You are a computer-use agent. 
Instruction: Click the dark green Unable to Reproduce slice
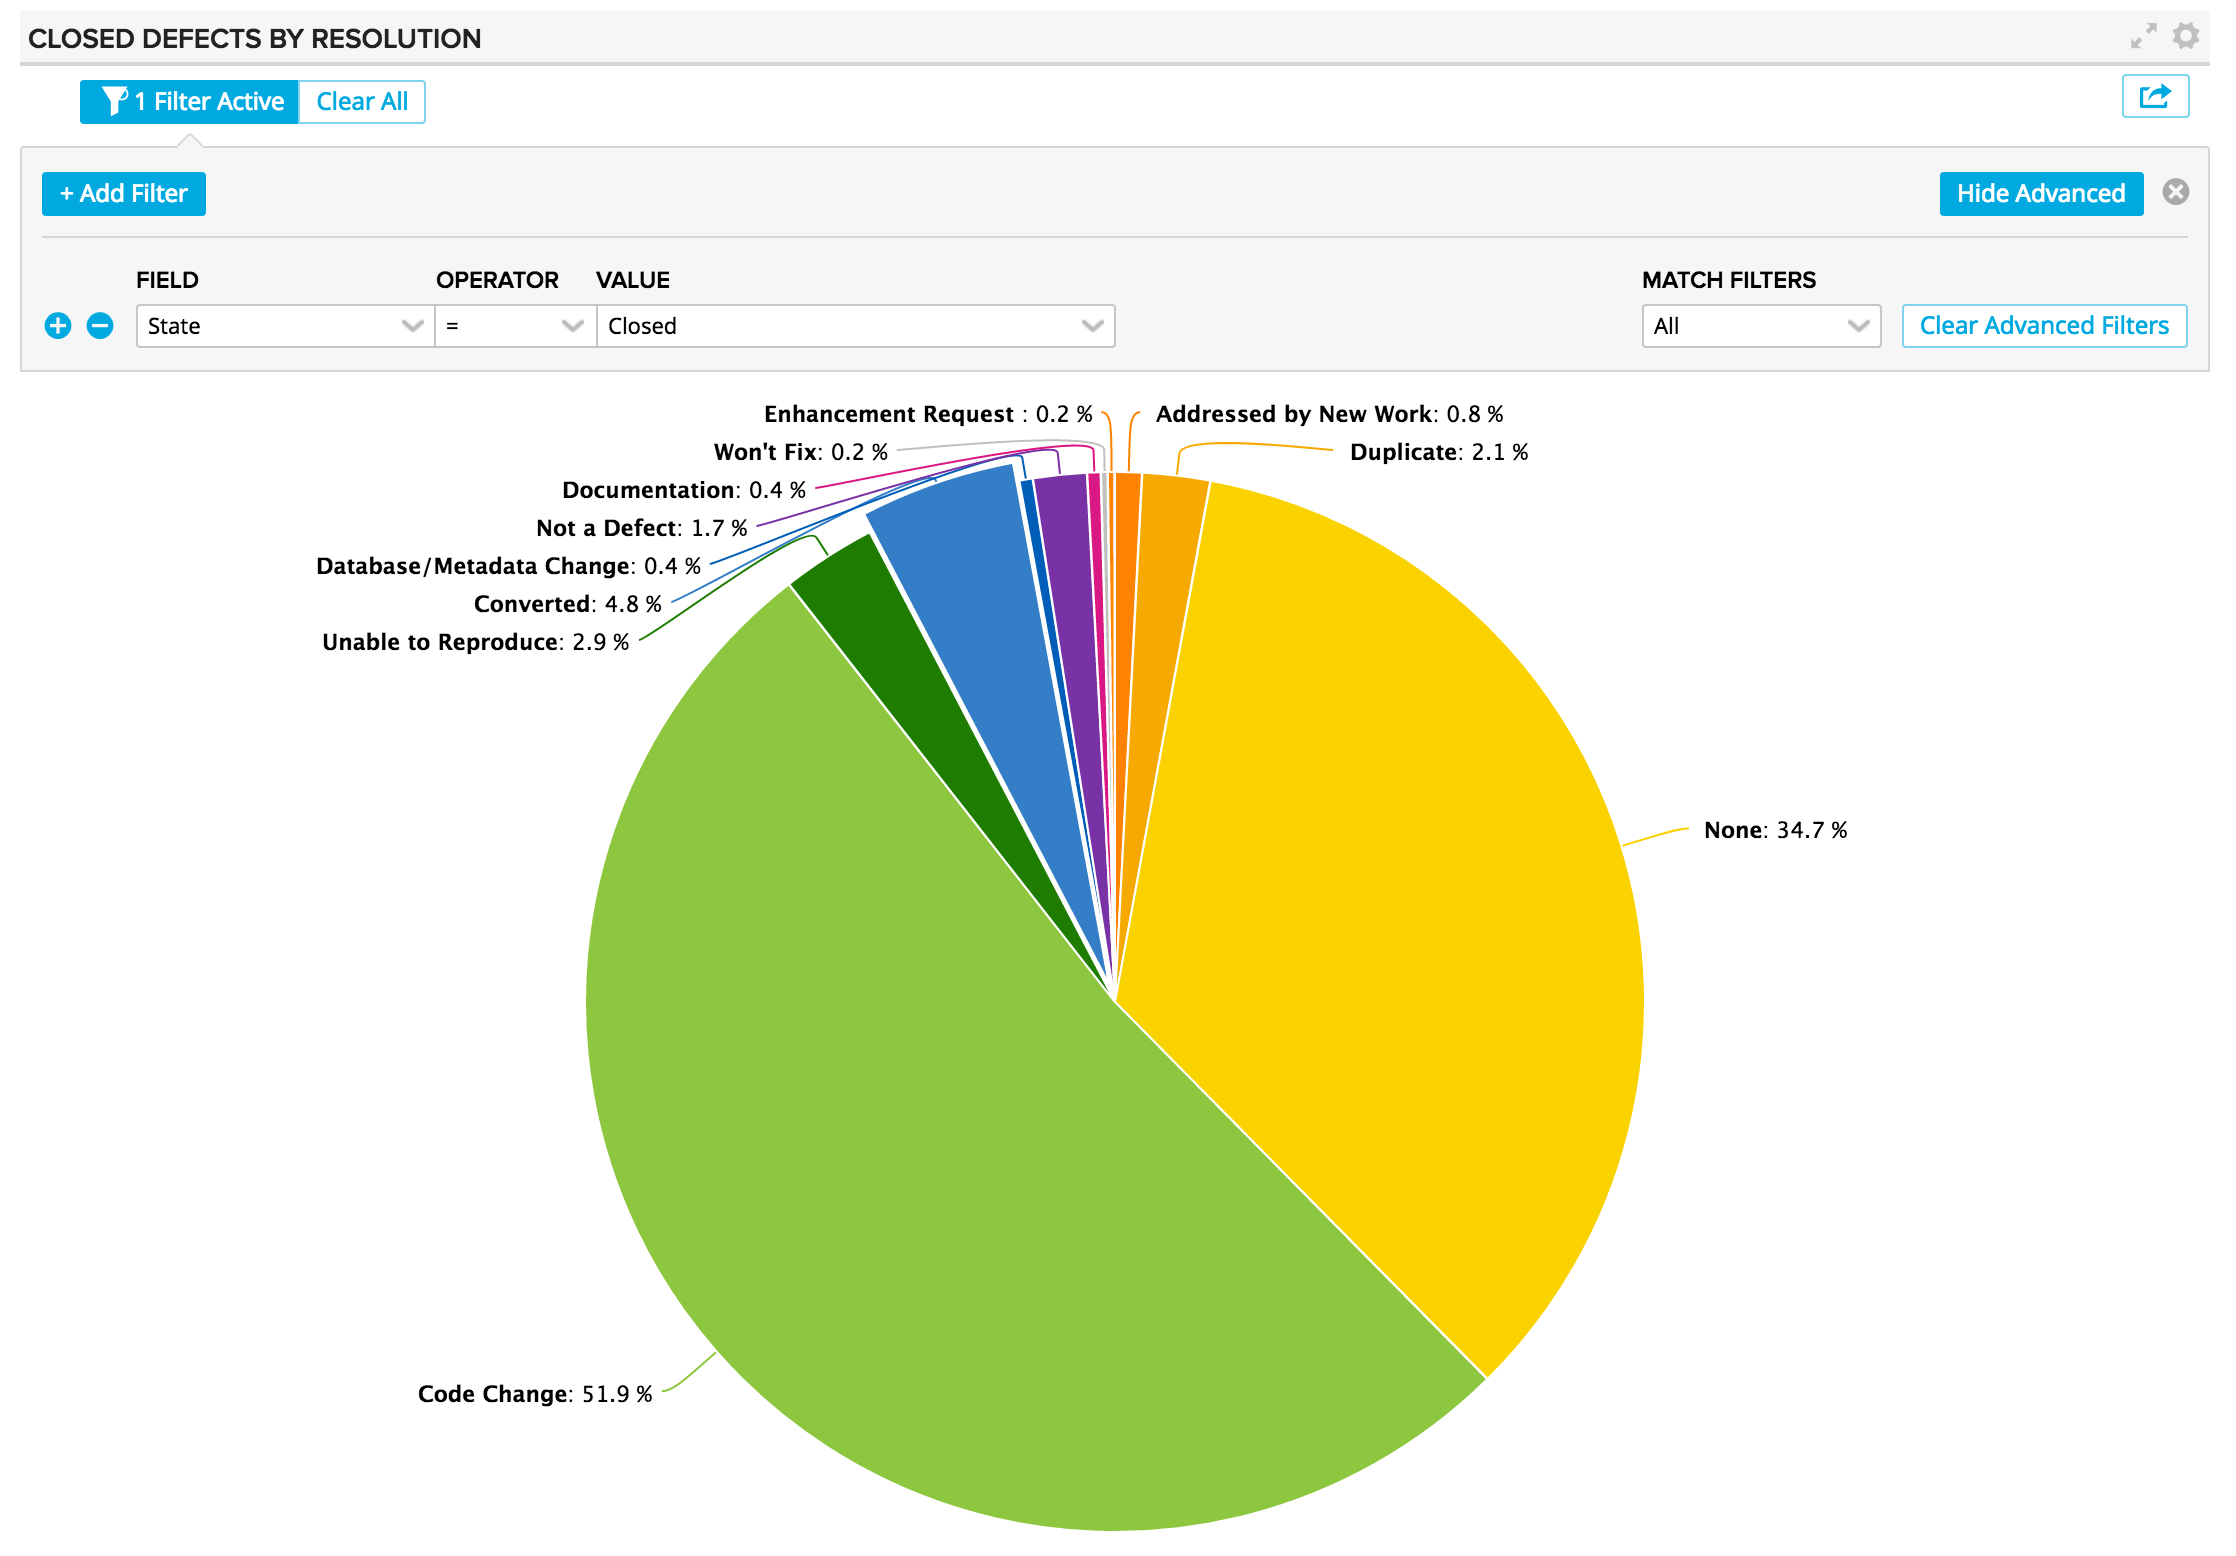tap(880, 640)
